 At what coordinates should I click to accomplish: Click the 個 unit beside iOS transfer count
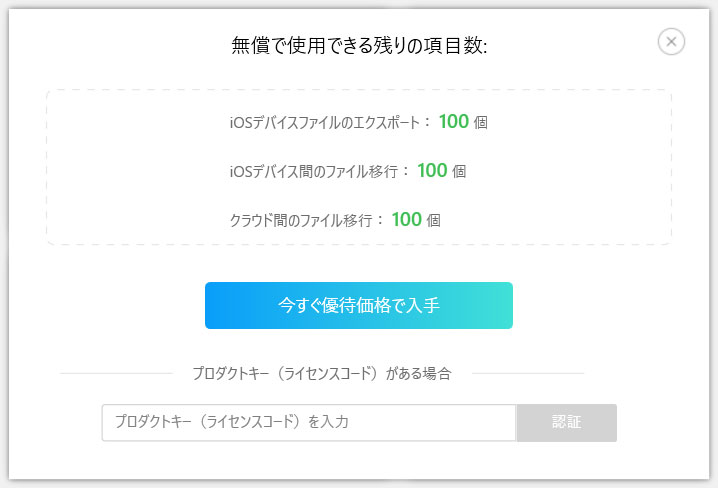coord(459,172)
